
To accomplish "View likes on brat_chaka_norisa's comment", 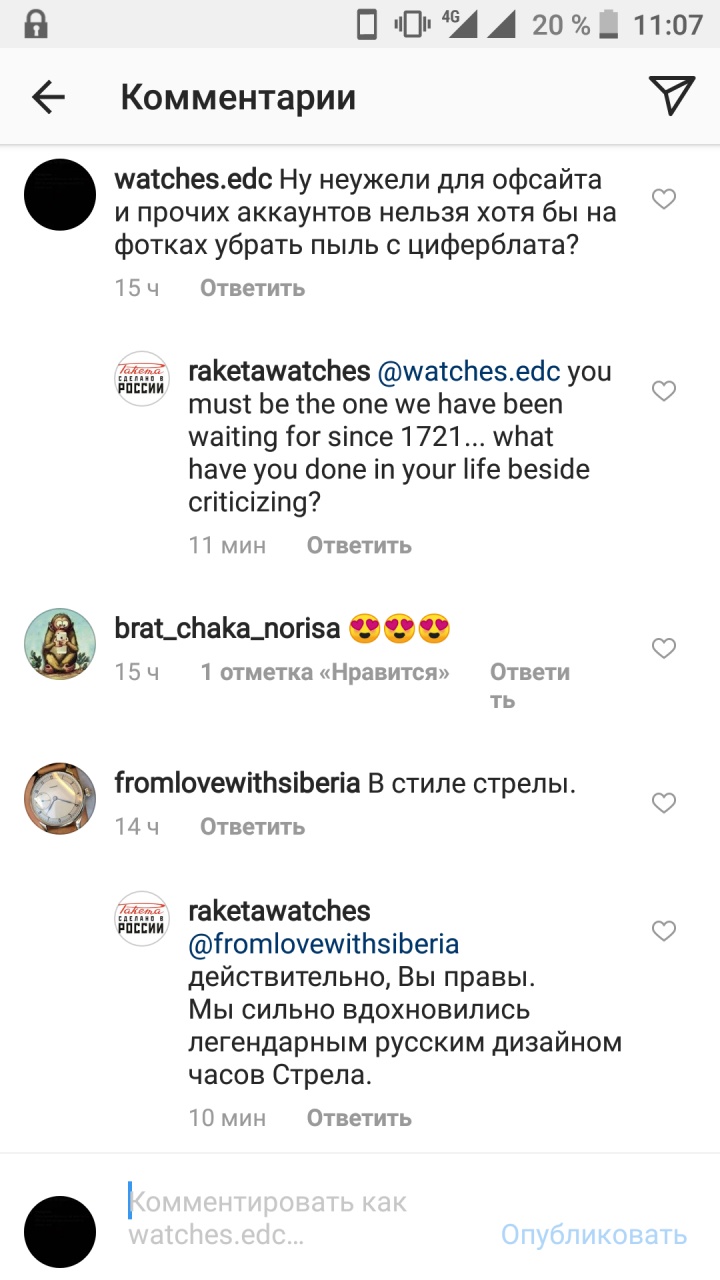I will click(x=325, y=673).
